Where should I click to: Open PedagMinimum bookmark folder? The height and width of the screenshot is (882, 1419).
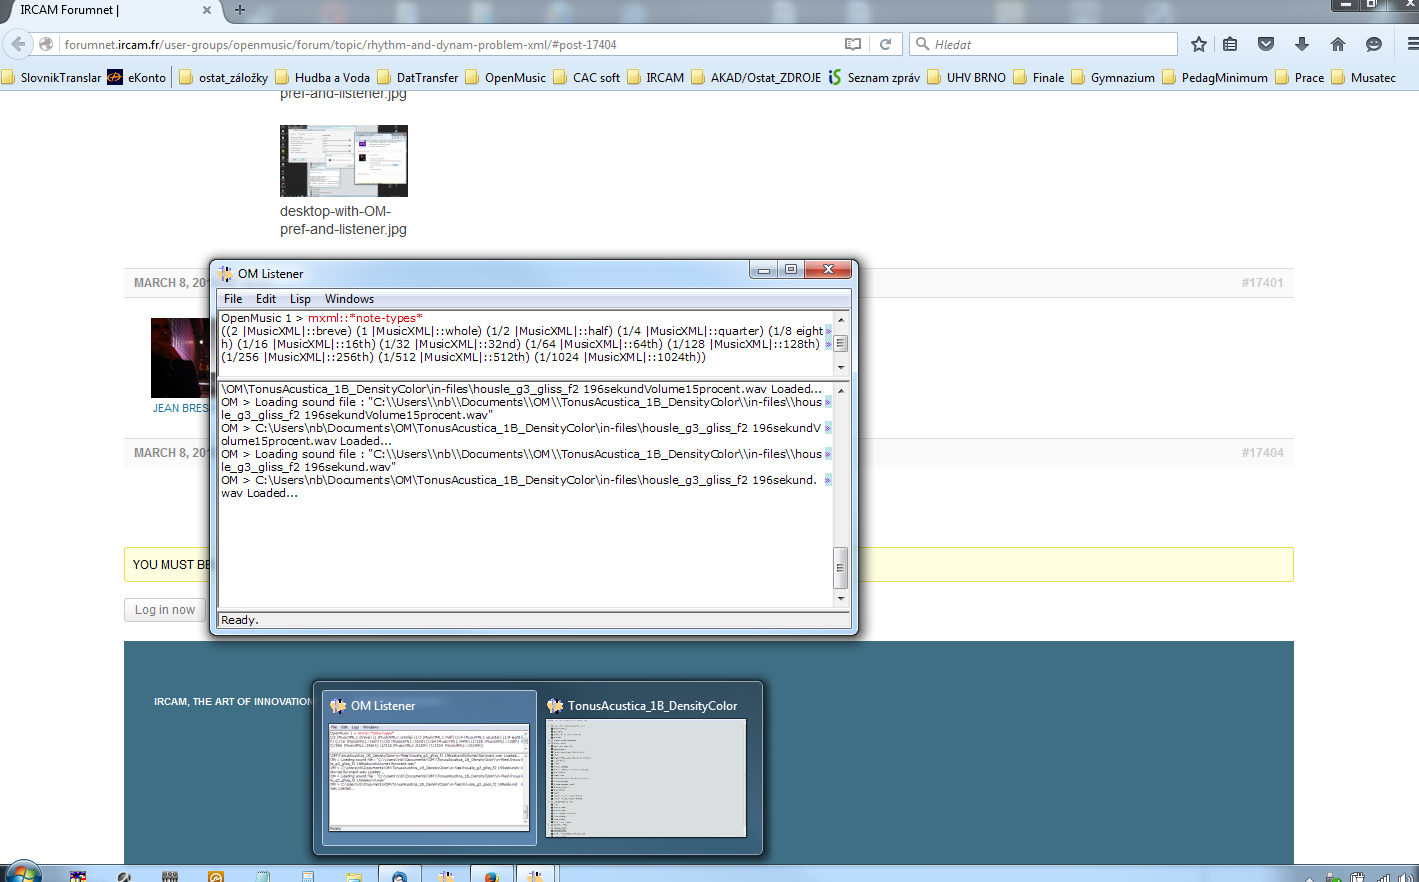coord(1215,77)
